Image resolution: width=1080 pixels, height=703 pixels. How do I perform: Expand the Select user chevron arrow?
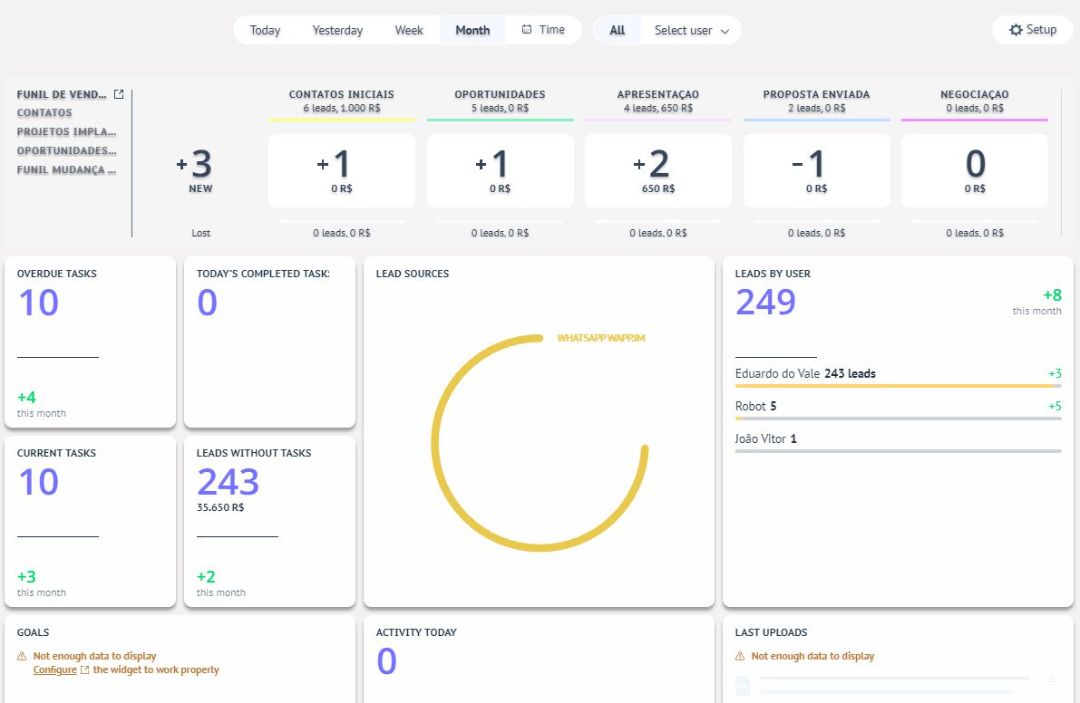click(725, 31)
